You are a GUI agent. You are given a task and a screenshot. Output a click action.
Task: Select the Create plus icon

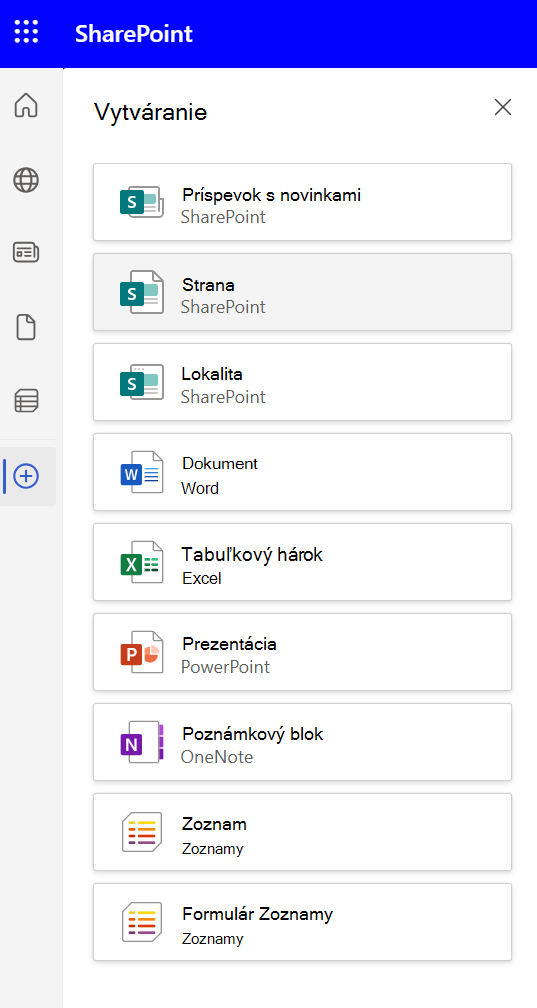click(x=26, y=476)
